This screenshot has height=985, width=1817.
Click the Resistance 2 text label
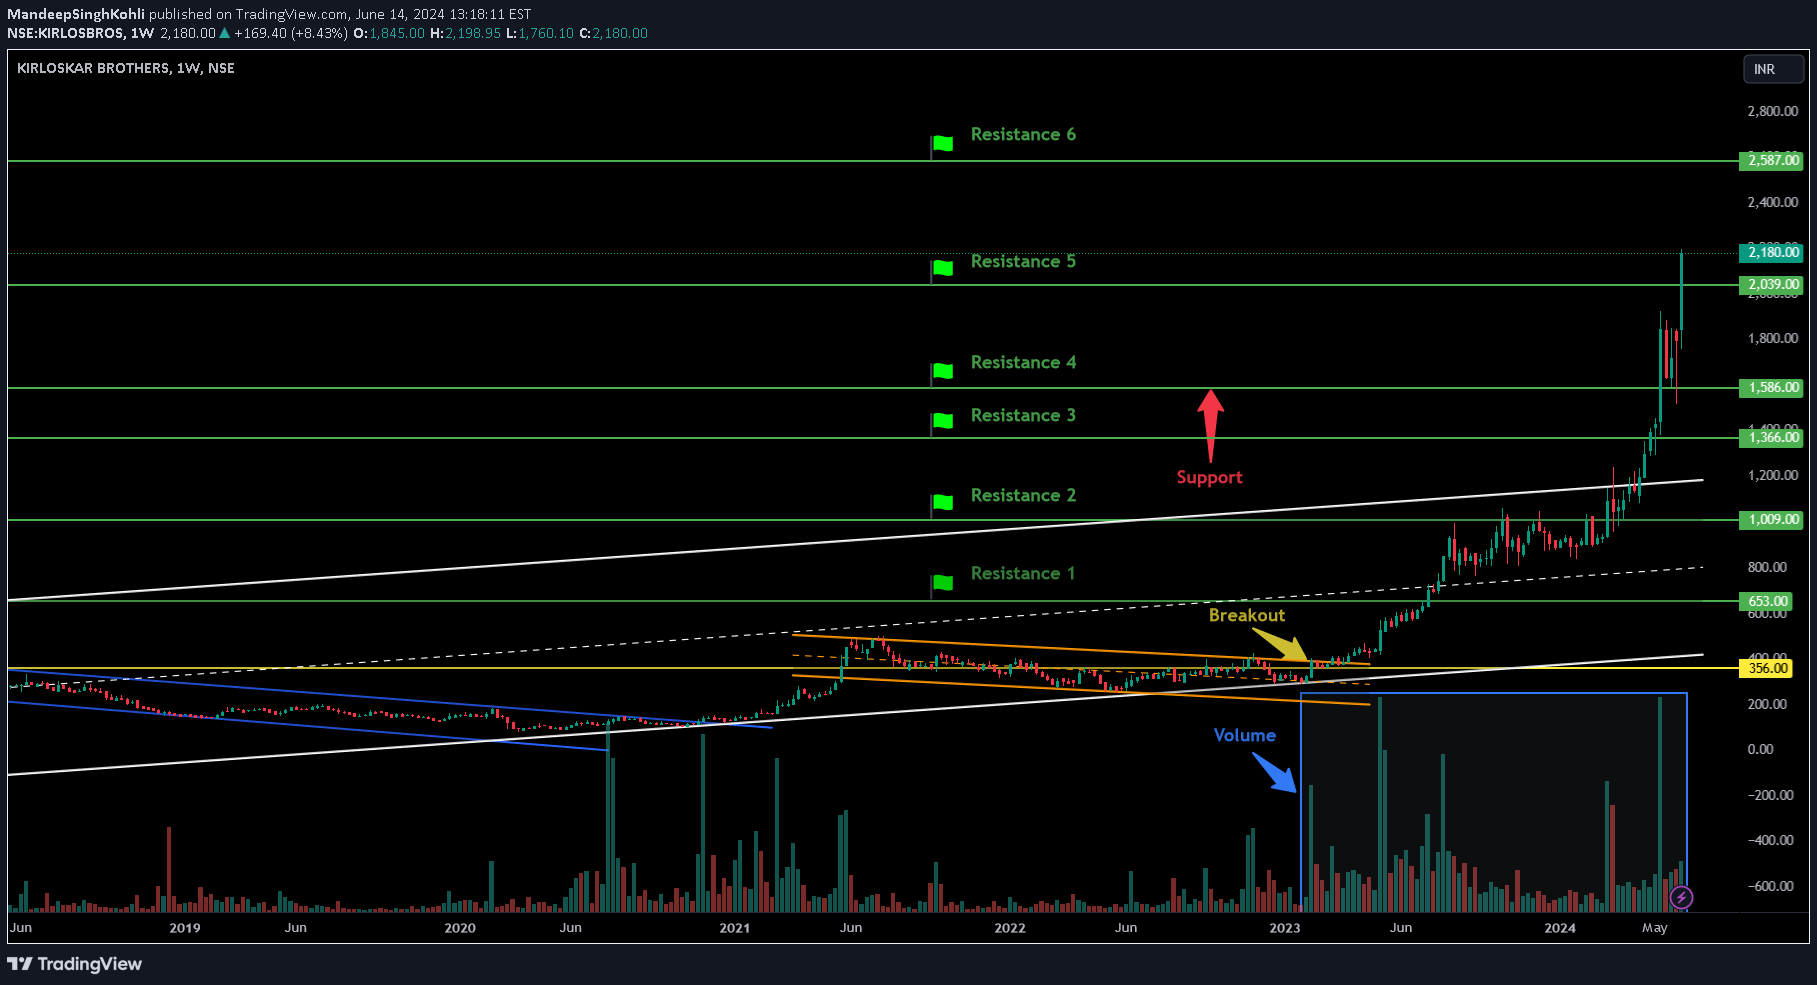(x=1023, y=495)
